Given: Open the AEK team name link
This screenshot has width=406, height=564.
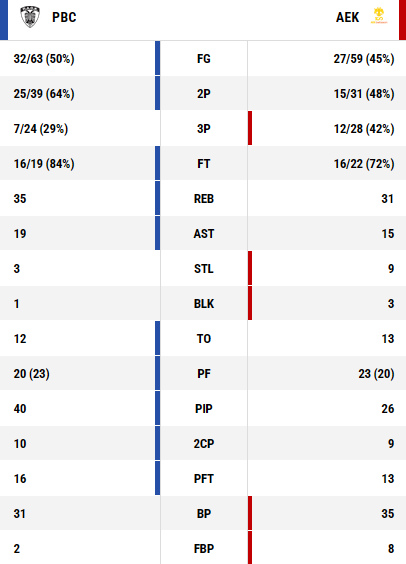Looking at the screenshot, I should point(347,17).
